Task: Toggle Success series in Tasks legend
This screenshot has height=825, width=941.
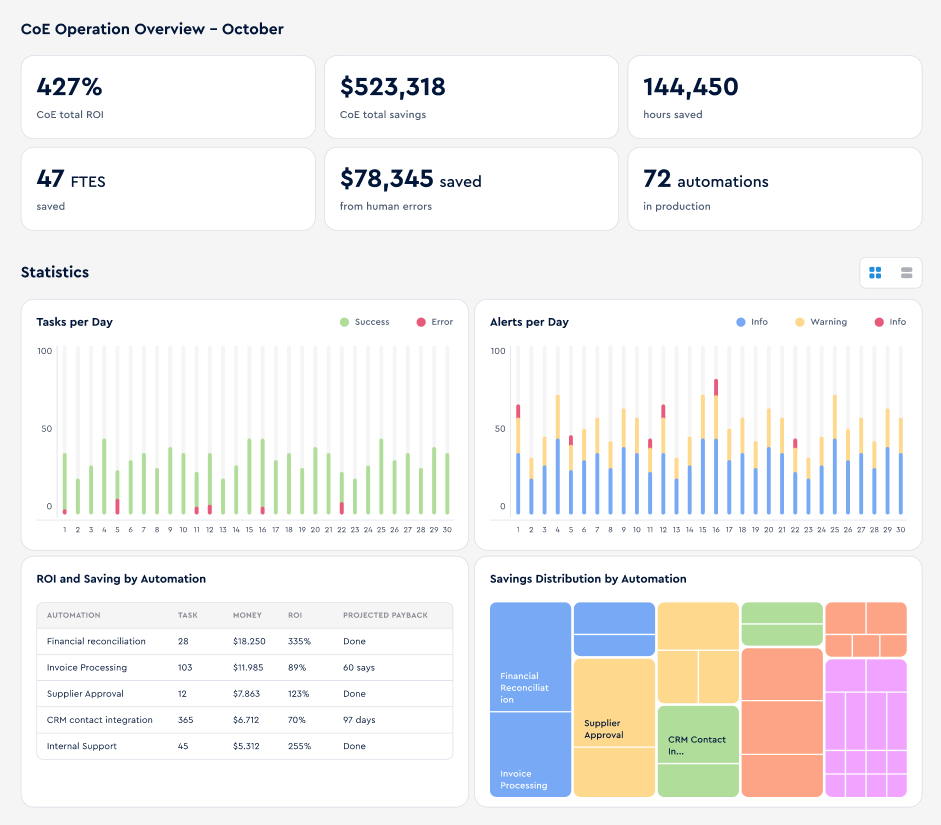Action: (x=365, y=322)
